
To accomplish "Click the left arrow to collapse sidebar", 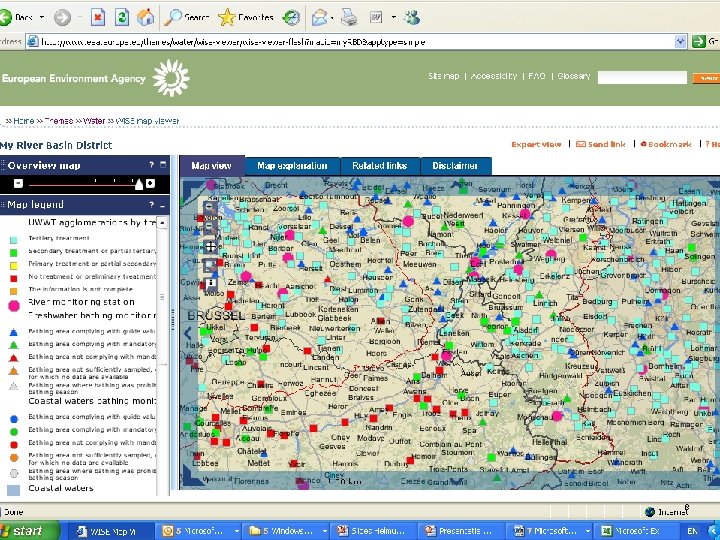I will pyautogui.click(x=186, y=333).
